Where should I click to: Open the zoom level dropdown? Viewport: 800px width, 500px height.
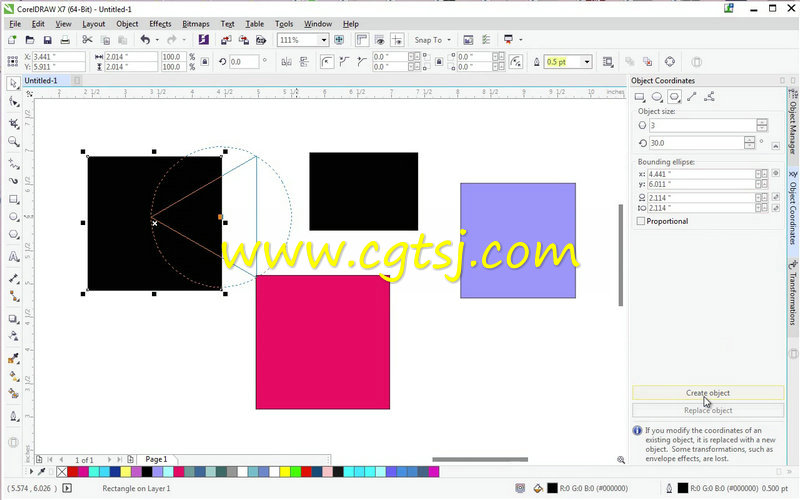pos(323,40)
